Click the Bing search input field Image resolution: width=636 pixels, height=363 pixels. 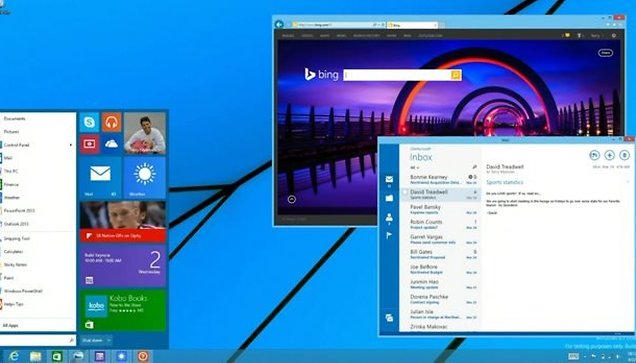click(398, 75)
